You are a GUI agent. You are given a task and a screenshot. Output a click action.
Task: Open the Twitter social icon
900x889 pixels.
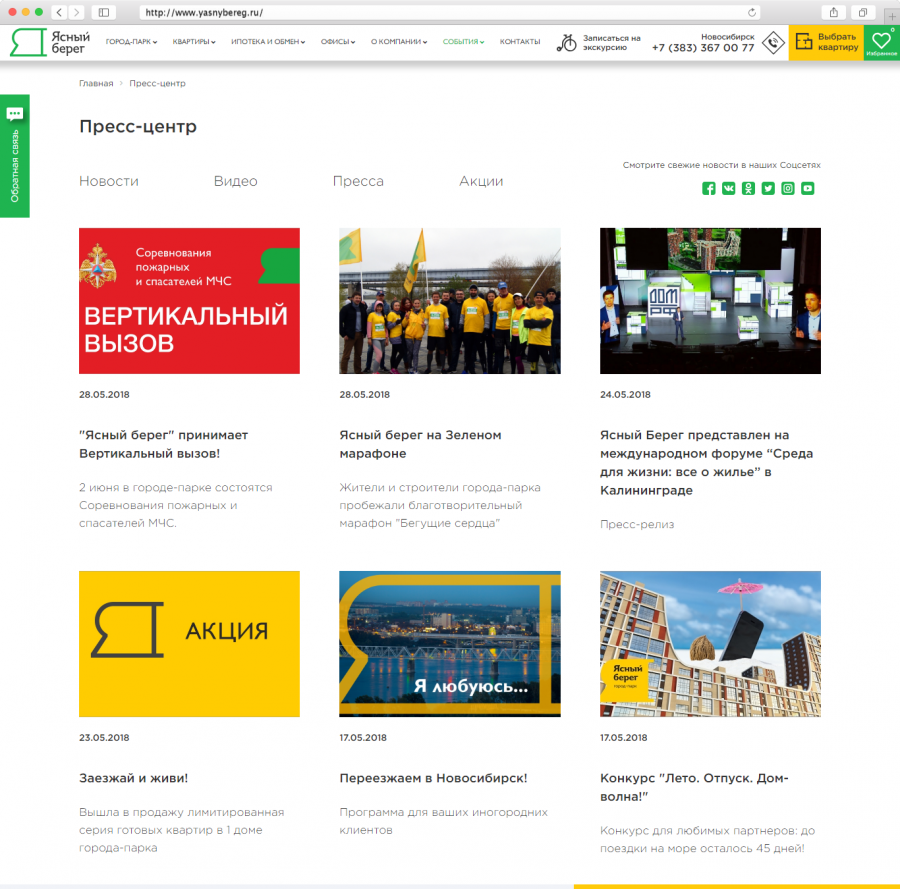768,188
